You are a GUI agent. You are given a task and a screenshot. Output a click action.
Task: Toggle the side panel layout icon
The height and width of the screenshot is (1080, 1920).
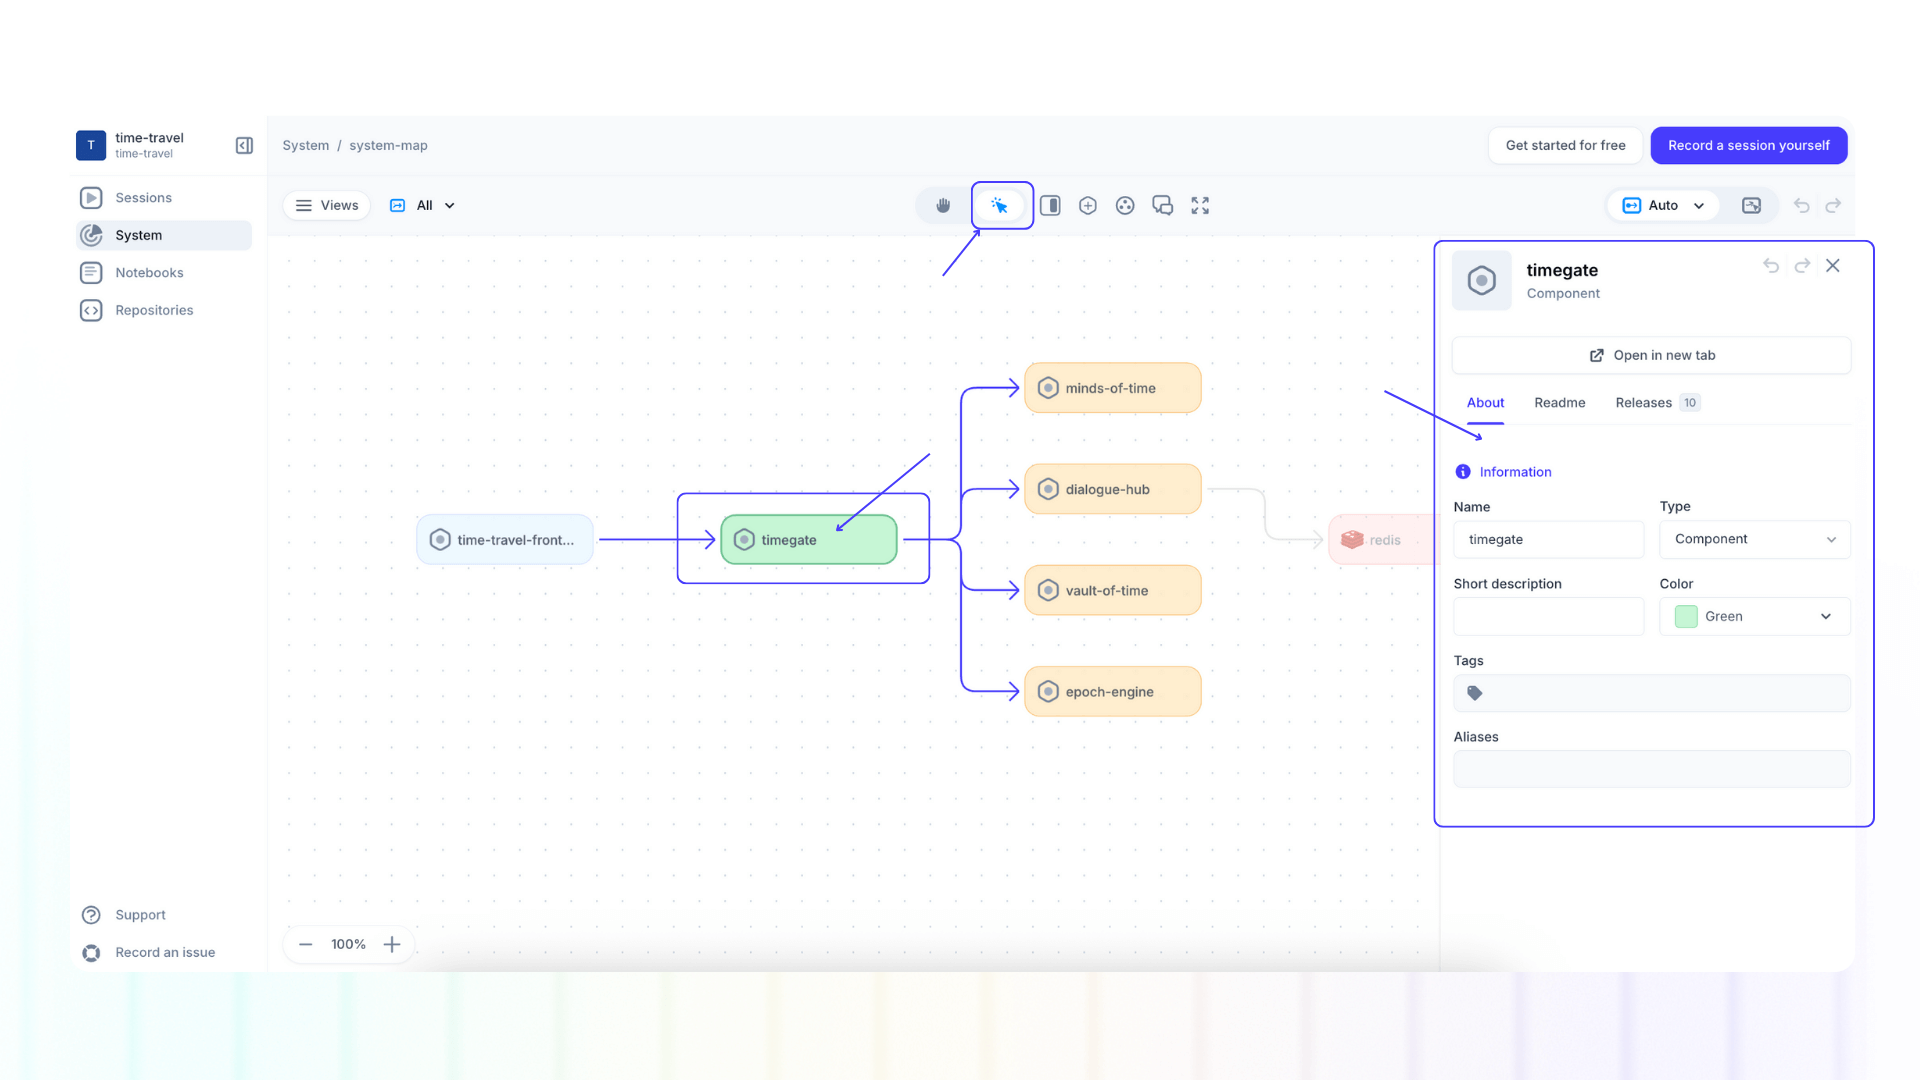1049,205
